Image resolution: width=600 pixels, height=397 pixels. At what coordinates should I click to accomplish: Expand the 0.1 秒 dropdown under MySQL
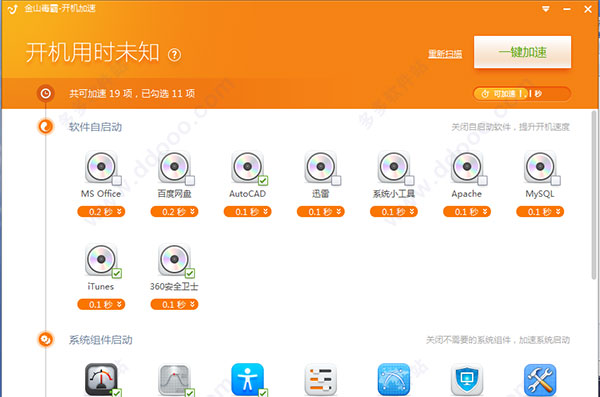pyautogui.click(x=540, y=212)
